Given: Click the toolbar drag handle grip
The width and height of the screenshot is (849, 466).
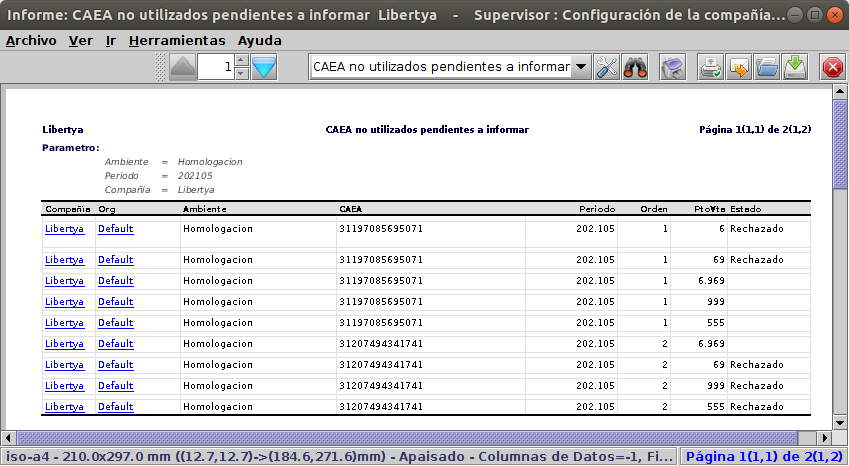Looking at the screenshot, I should 160,67.
